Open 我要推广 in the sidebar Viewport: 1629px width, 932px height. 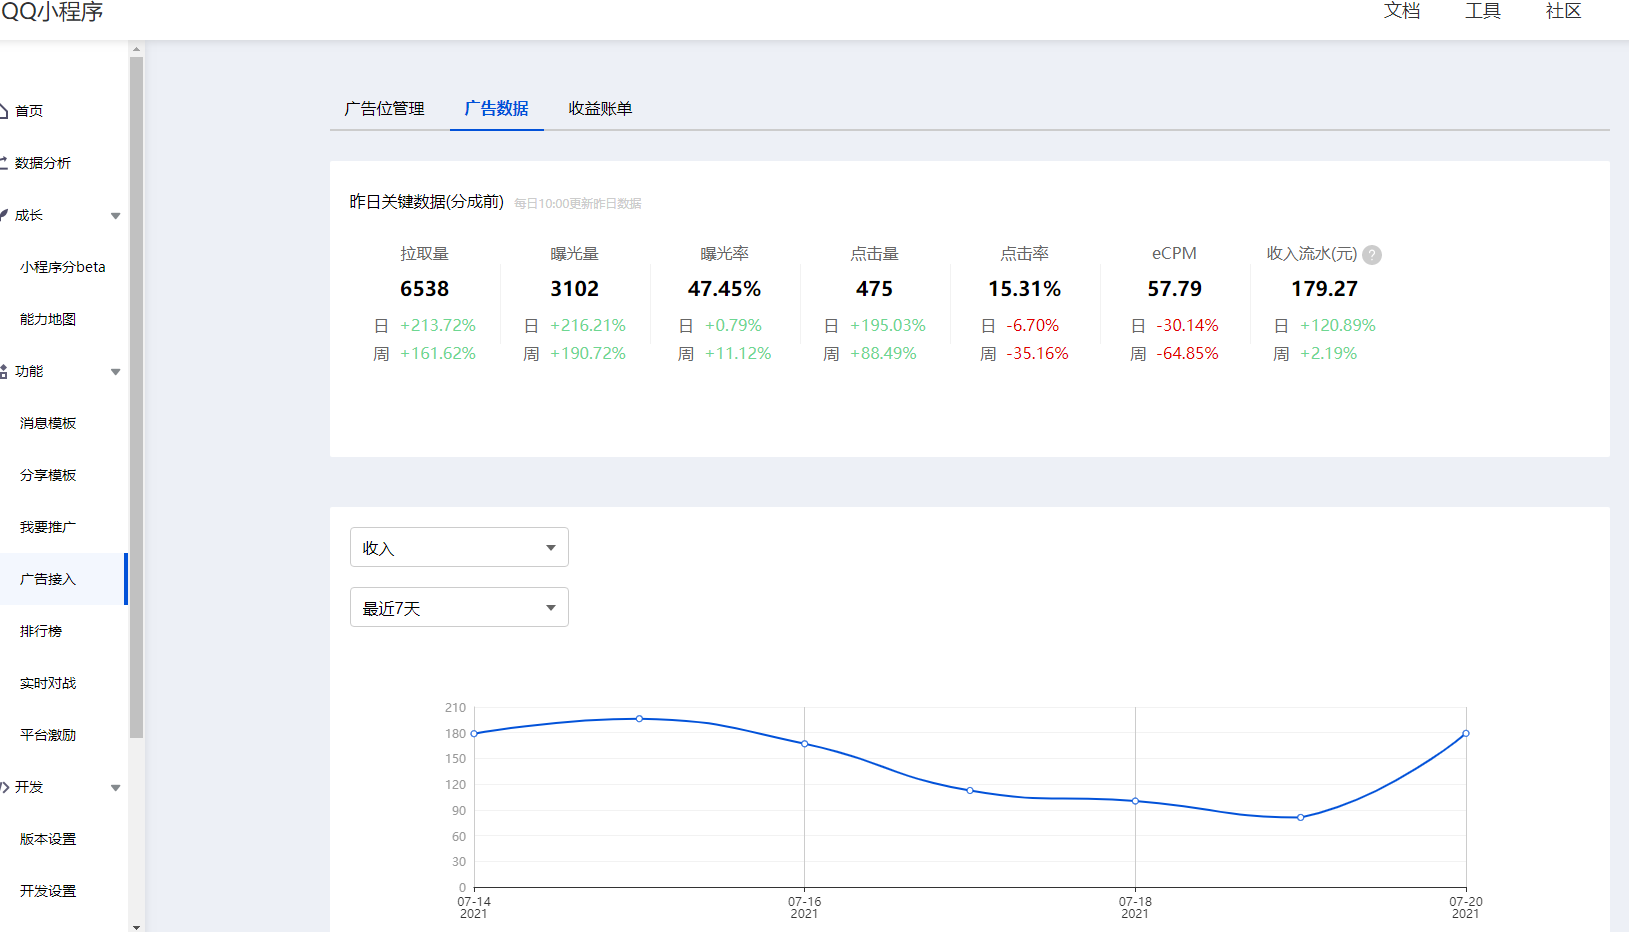(x=48, y=527)
